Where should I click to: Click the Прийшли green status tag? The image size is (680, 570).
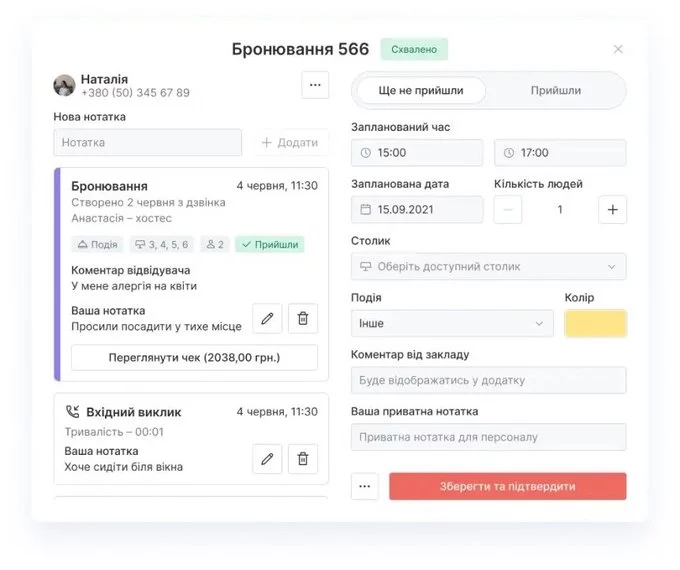[x=269, y=244]
